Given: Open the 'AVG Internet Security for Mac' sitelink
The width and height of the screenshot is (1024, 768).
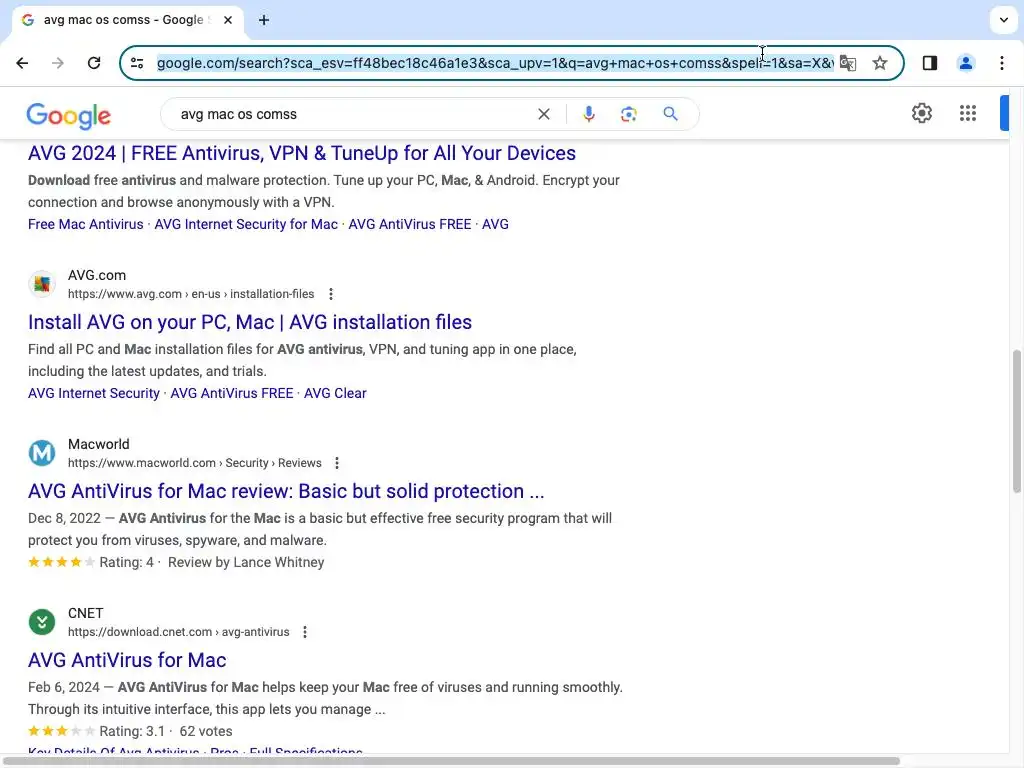Looking at the screenshot, I should [x=246, y=224].
